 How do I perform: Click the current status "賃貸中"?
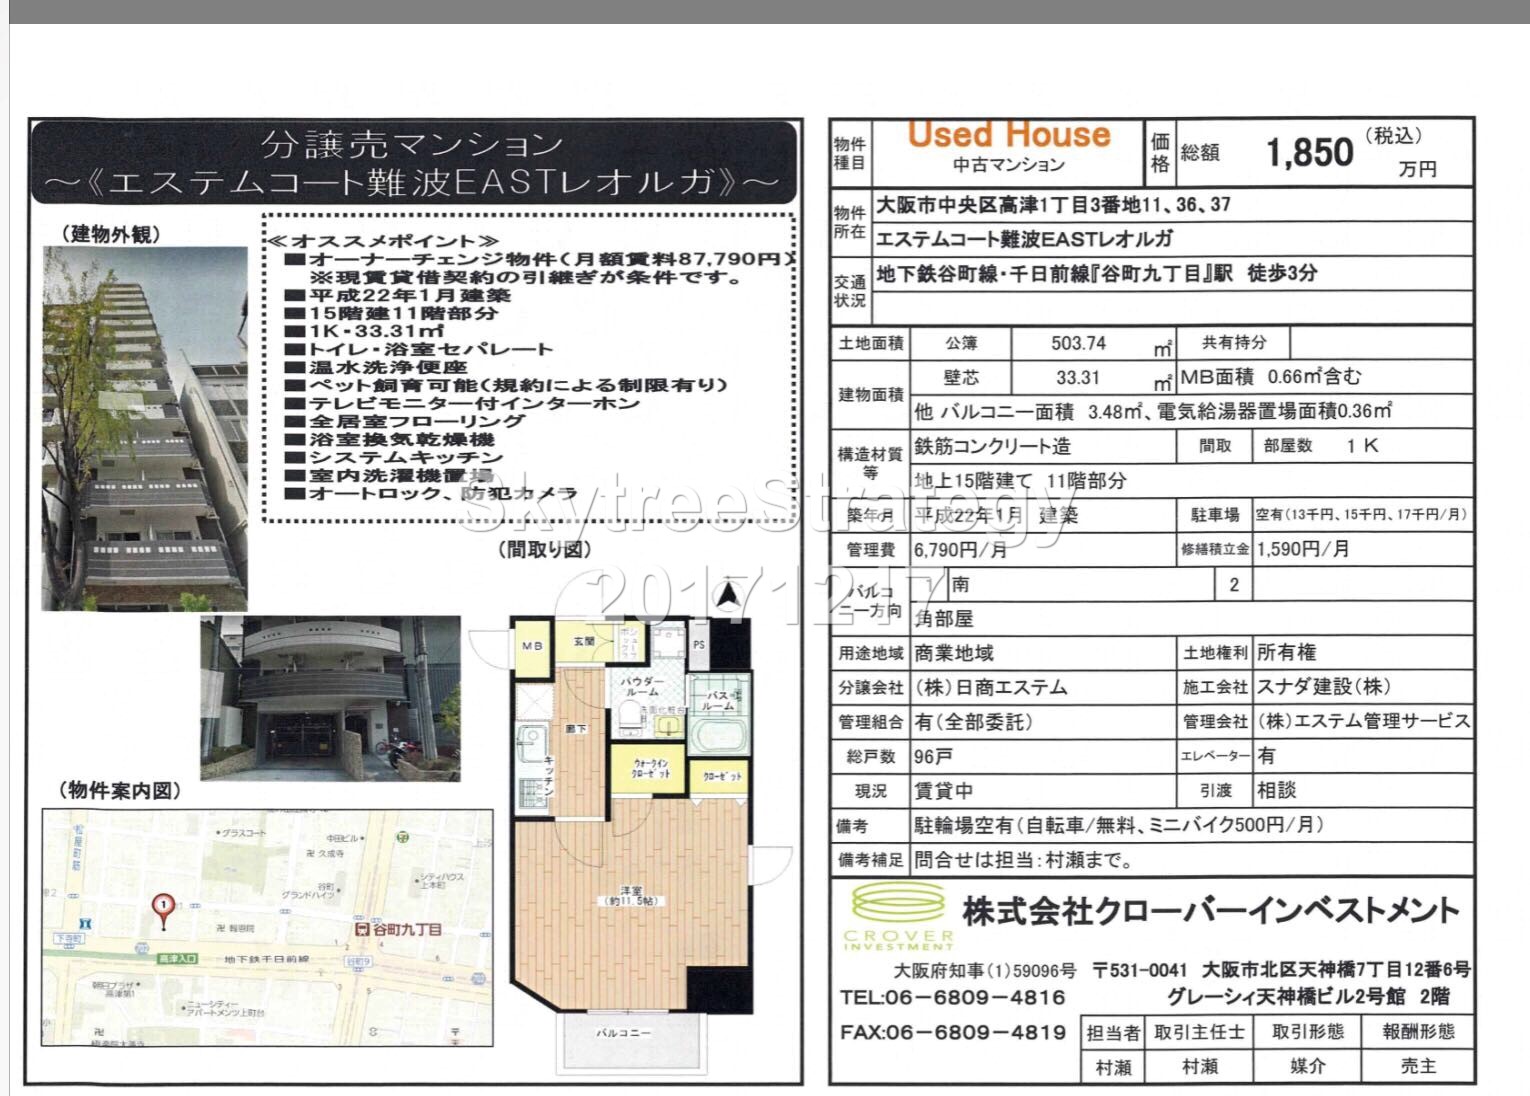pyautogui.click(x=943, y=791)
